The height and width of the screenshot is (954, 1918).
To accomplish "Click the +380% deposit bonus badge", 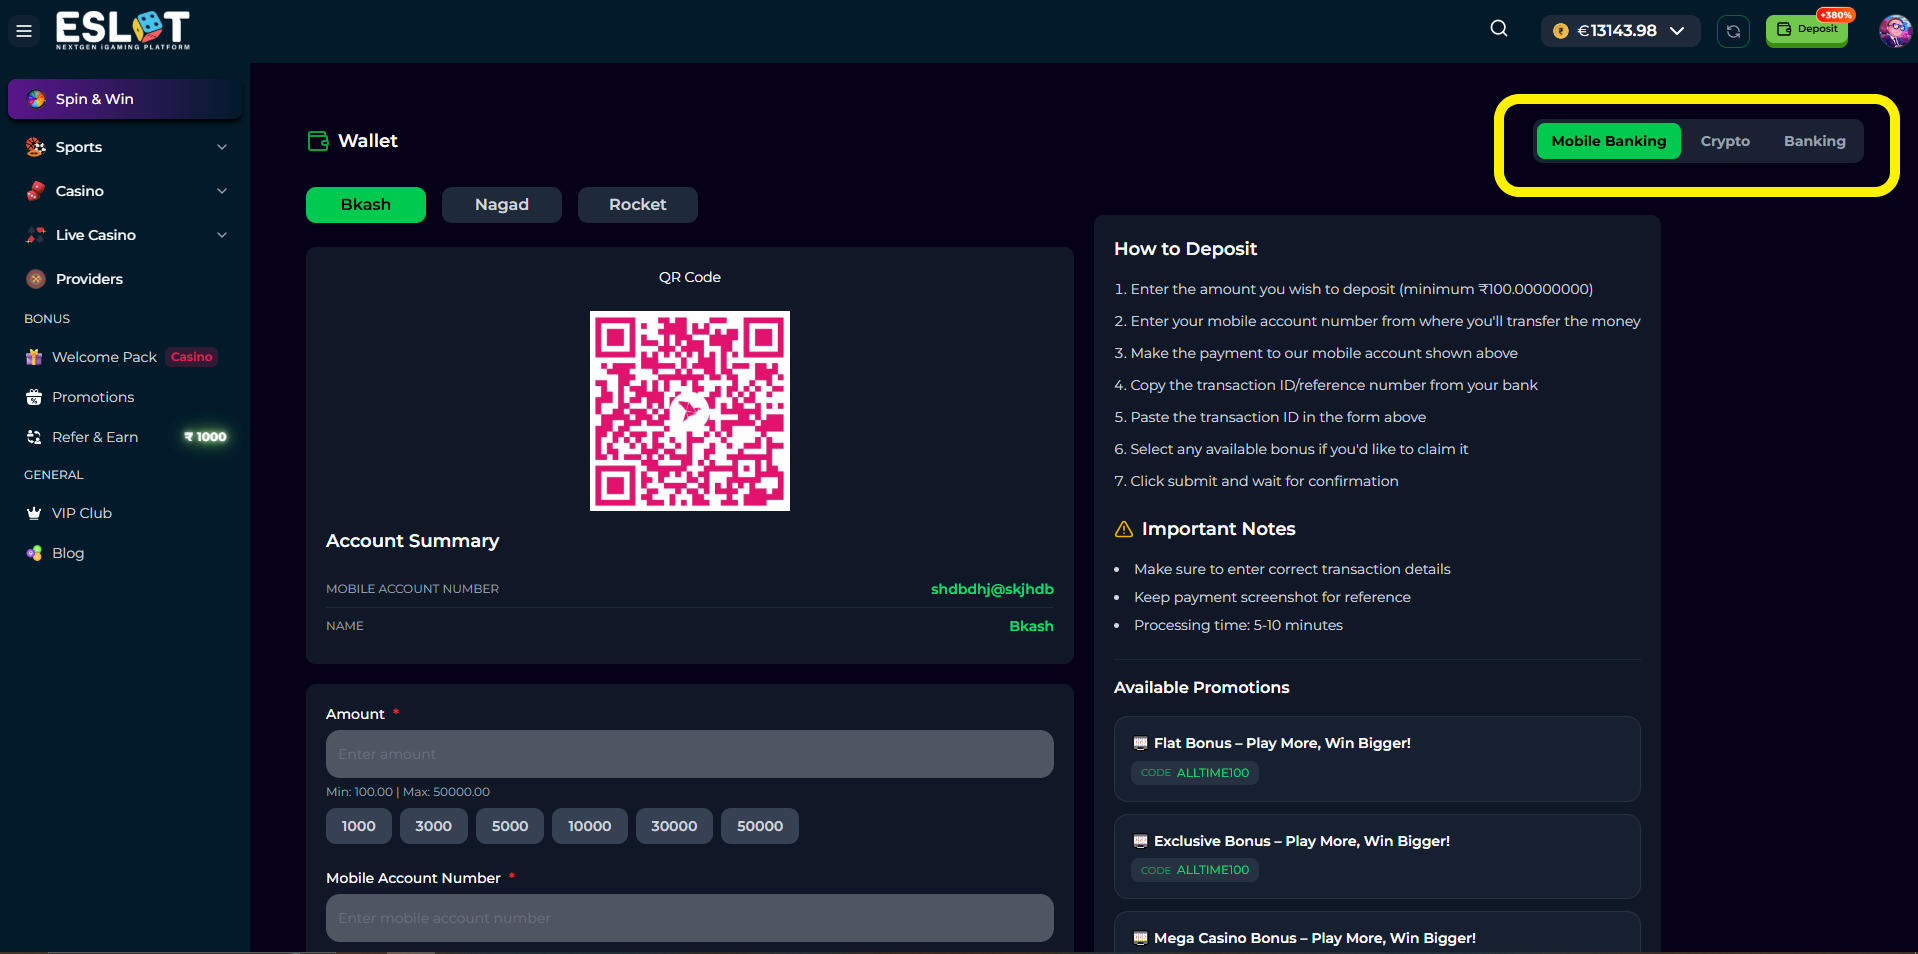I will coord(1836,15).
